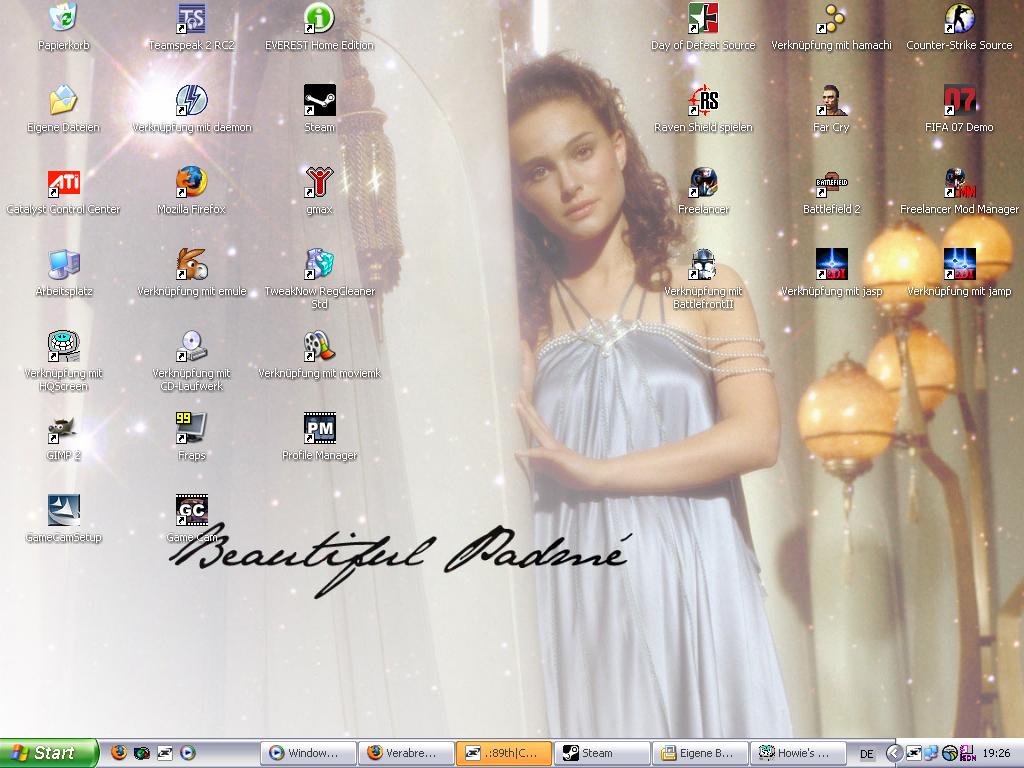
Task: Select the Verknüpfung mit emule shortcut
Action: tap(191, 264)
